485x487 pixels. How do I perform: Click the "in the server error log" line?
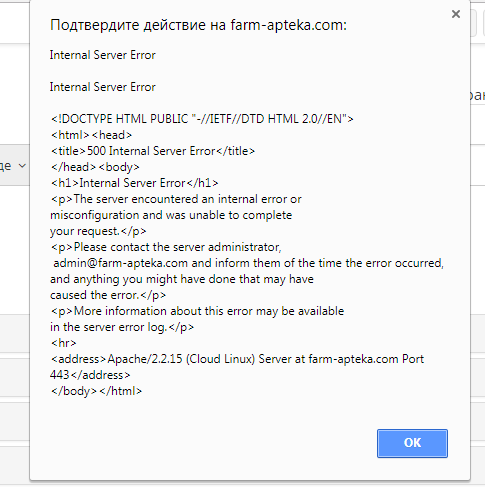tap(122, 327)
